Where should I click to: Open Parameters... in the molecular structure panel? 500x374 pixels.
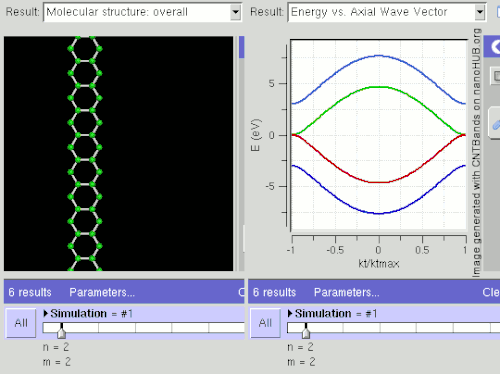point(102,292)
